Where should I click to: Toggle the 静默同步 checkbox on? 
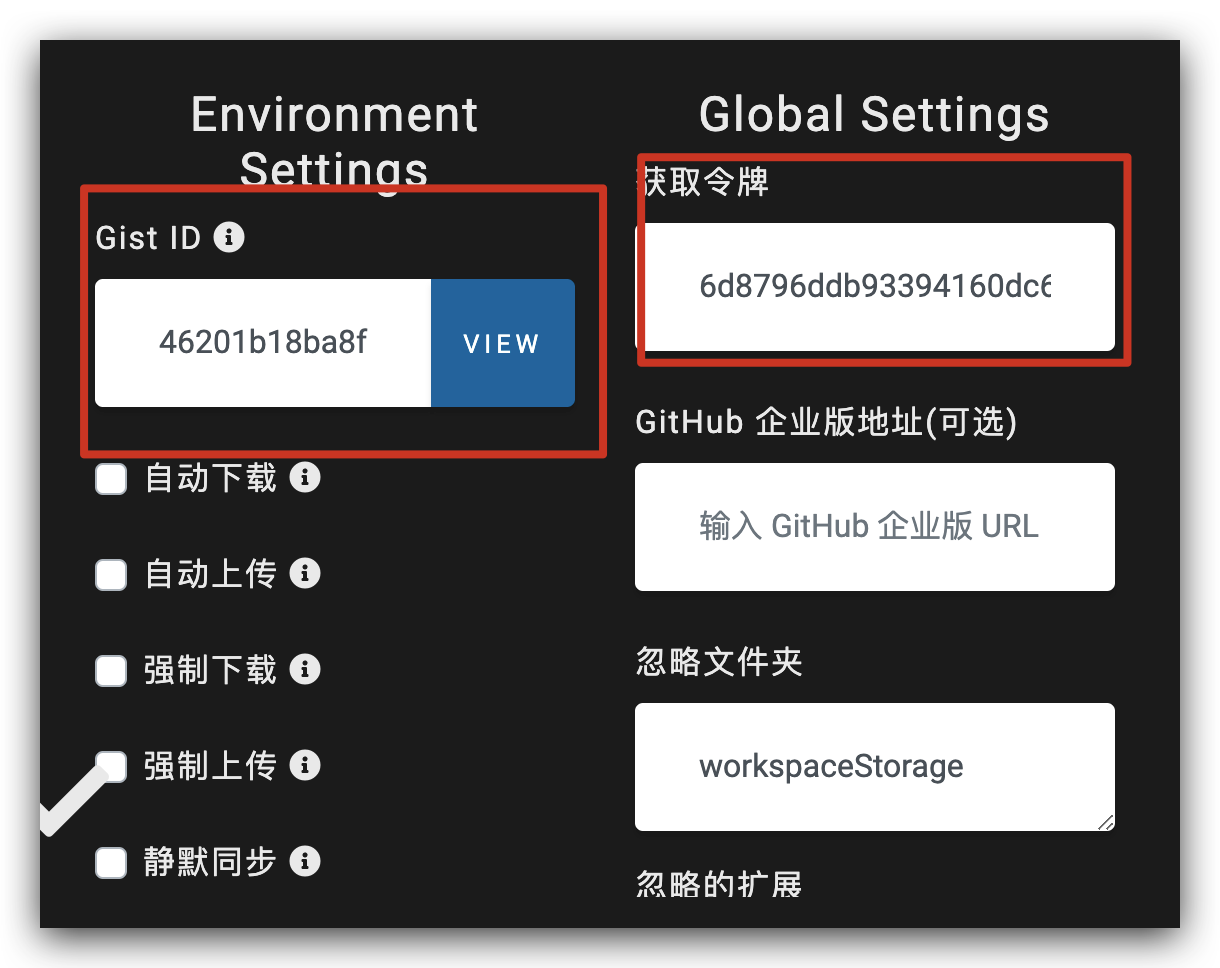(x=111, y=862)
